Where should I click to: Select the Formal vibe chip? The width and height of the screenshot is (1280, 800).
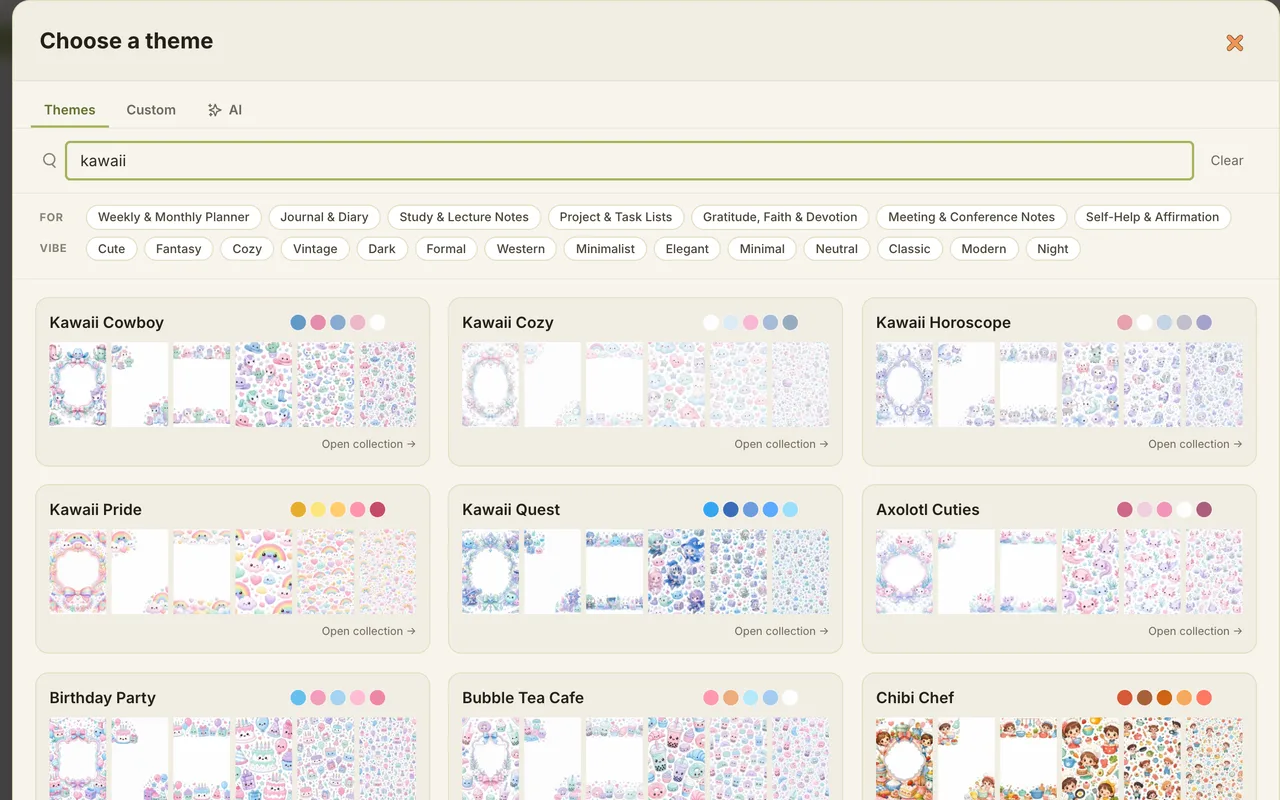[446, 249]
